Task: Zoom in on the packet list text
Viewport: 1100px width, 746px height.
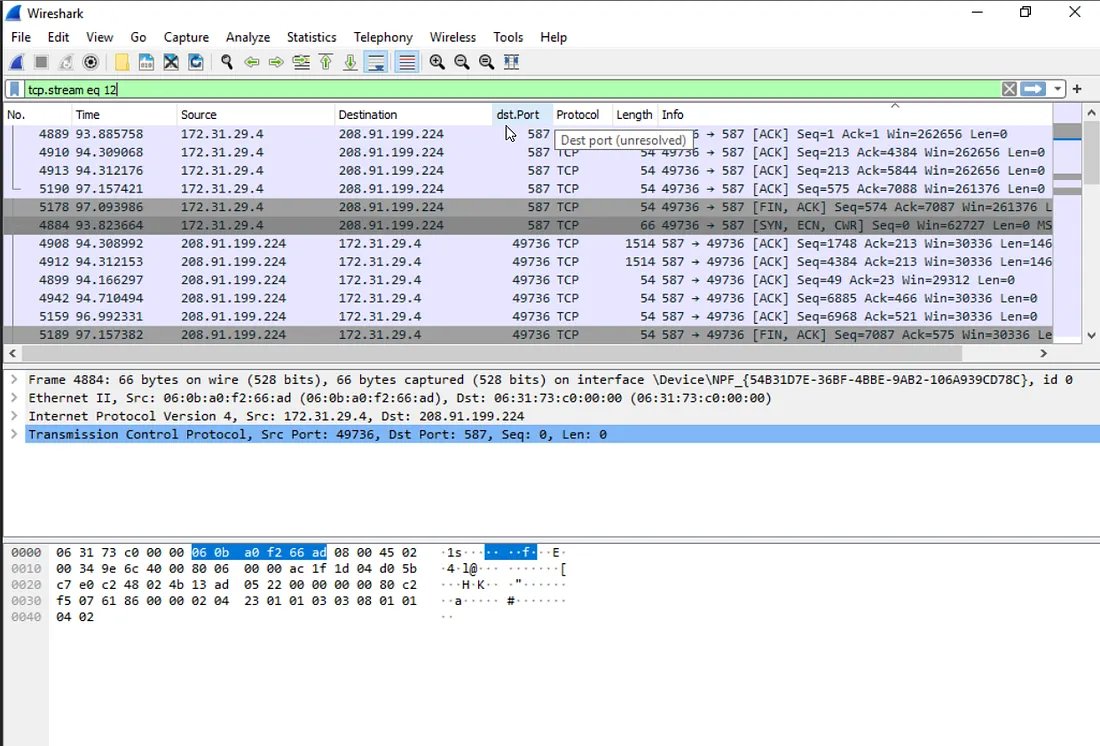Action: click(x=436, y=62)
